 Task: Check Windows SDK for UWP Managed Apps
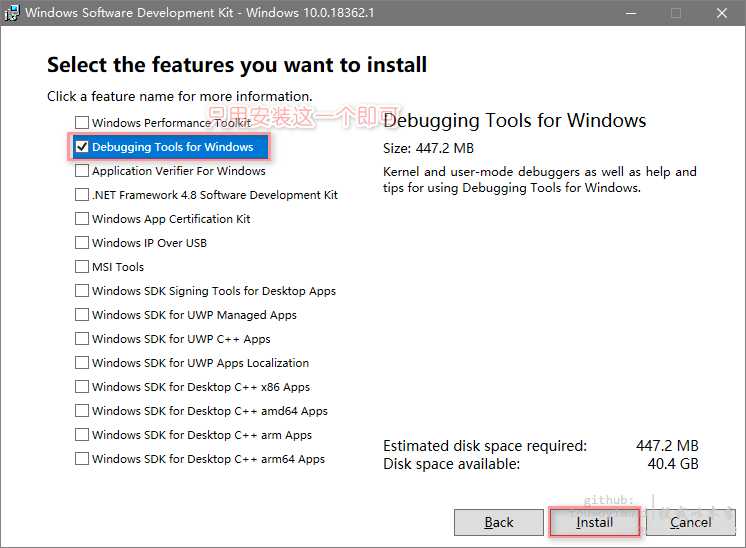(82, 315)
